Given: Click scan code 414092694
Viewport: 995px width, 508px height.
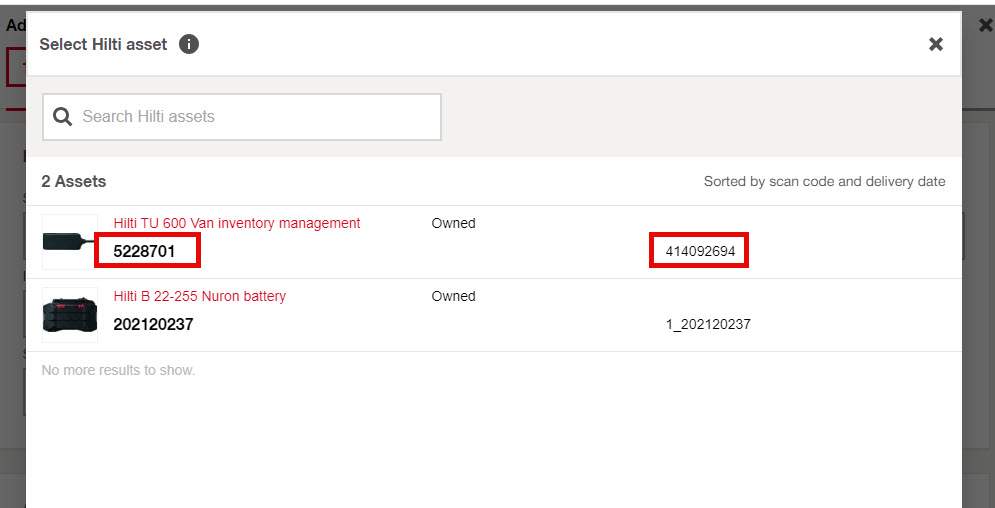Looking at the screenshot, I should point(700,251).
